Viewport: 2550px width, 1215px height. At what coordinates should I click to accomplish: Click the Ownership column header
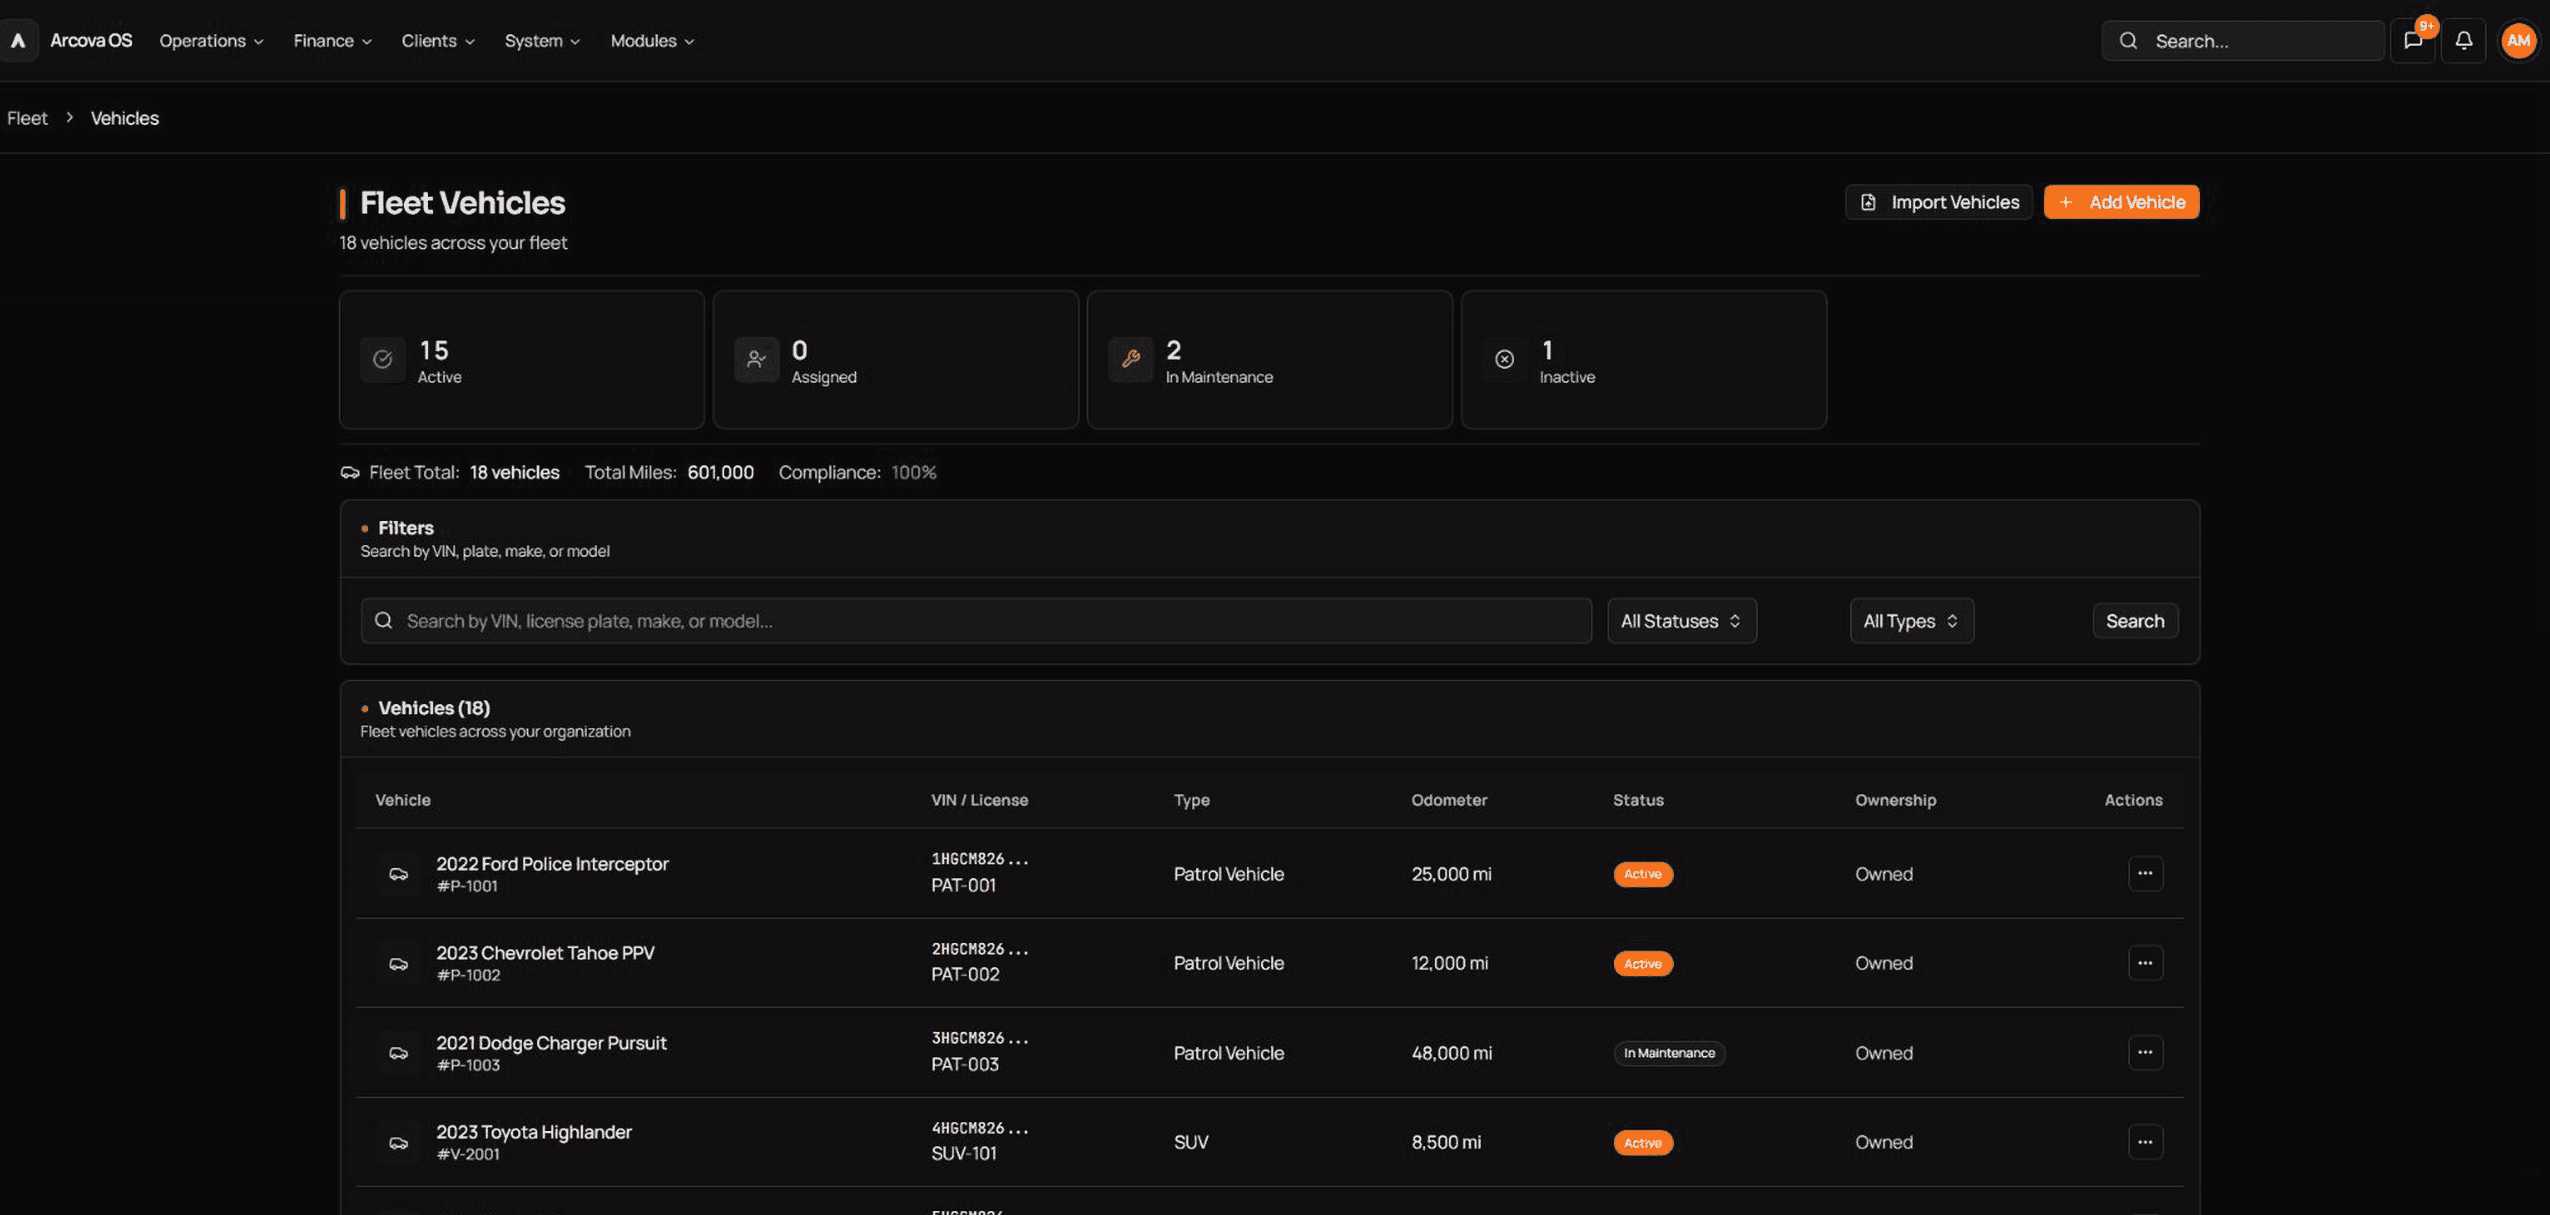tap(1895, 800)
